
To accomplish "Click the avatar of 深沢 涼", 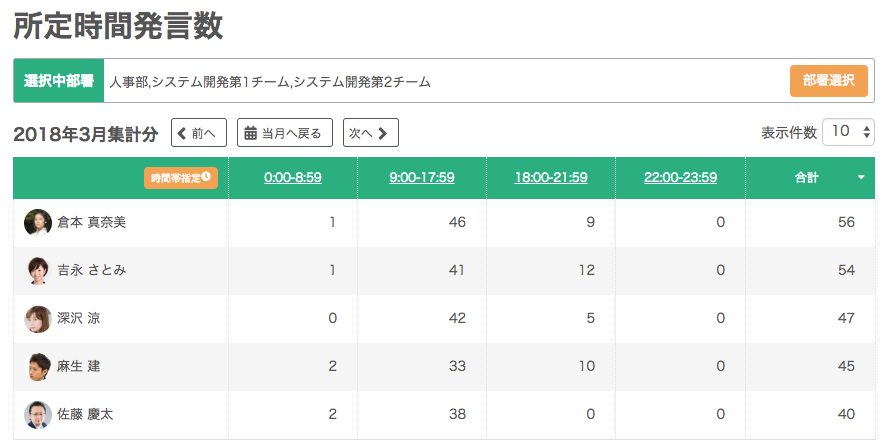I will (38, 319).
